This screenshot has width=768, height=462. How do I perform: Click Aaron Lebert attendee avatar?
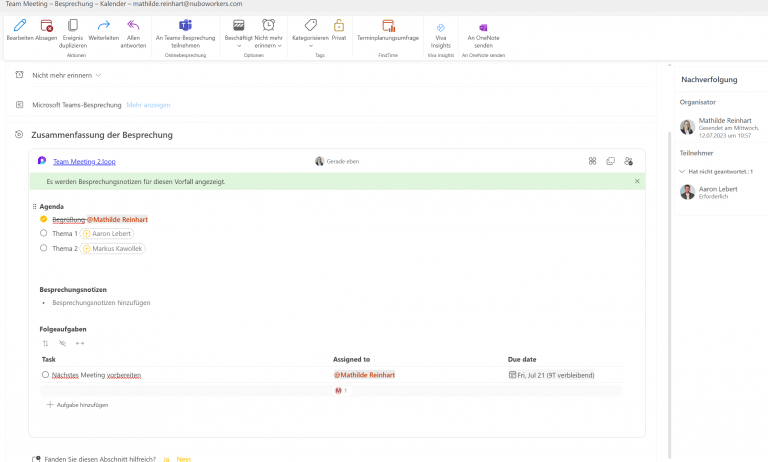pos(687,192)
